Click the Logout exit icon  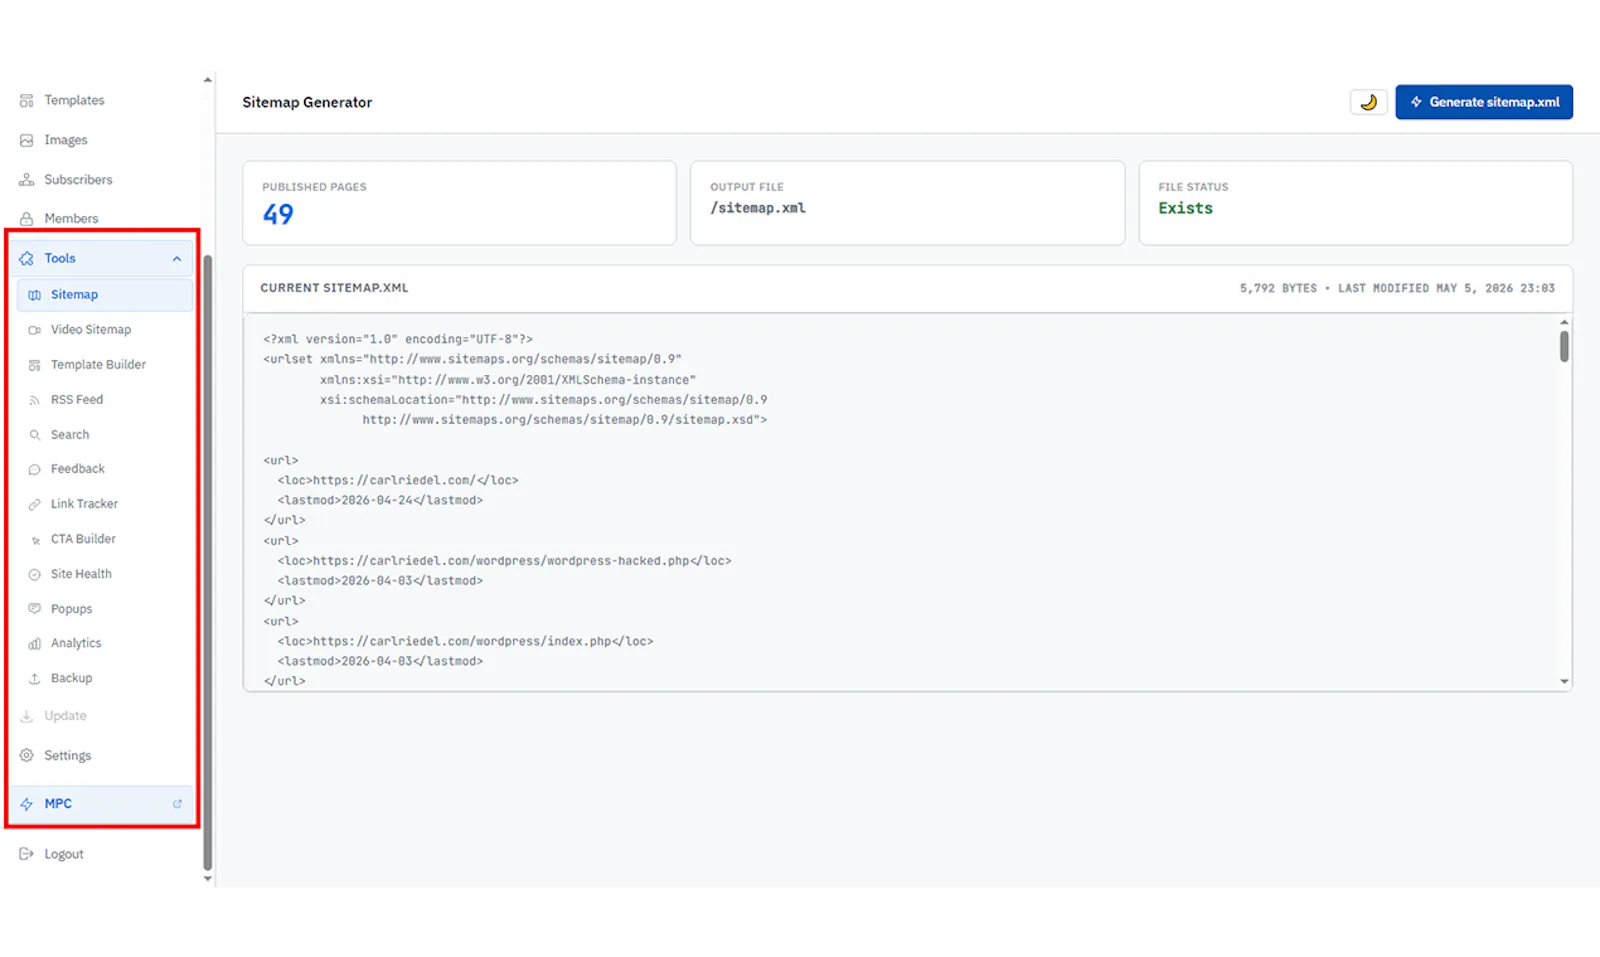pyautogui.click(x=27, y=854)
